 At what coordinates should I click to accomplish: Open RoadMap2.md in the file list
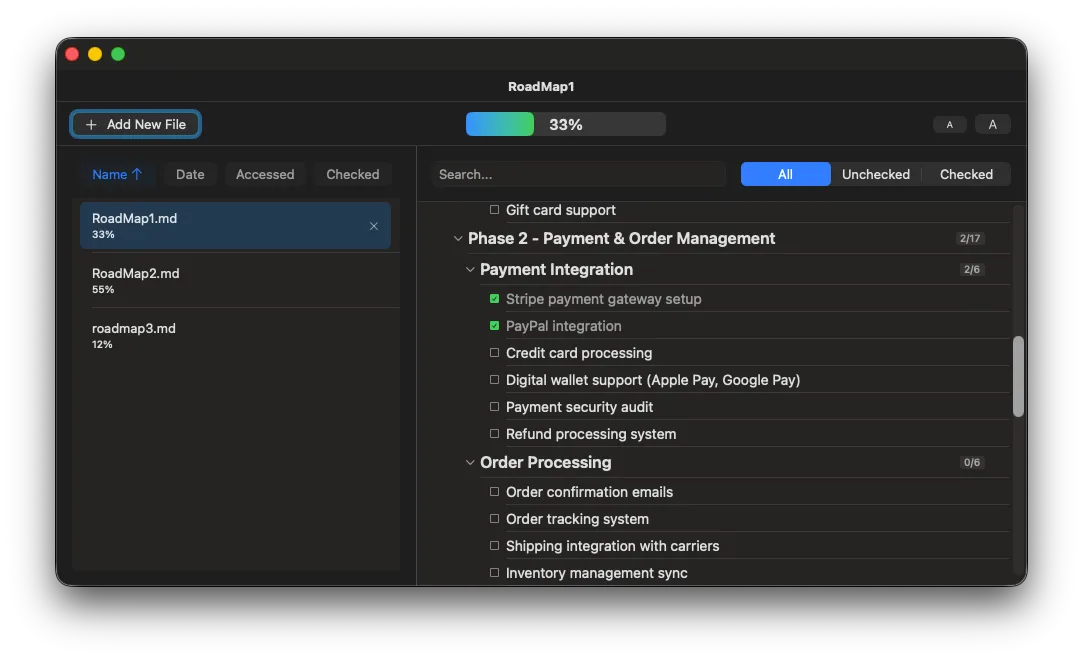(236, 280)
